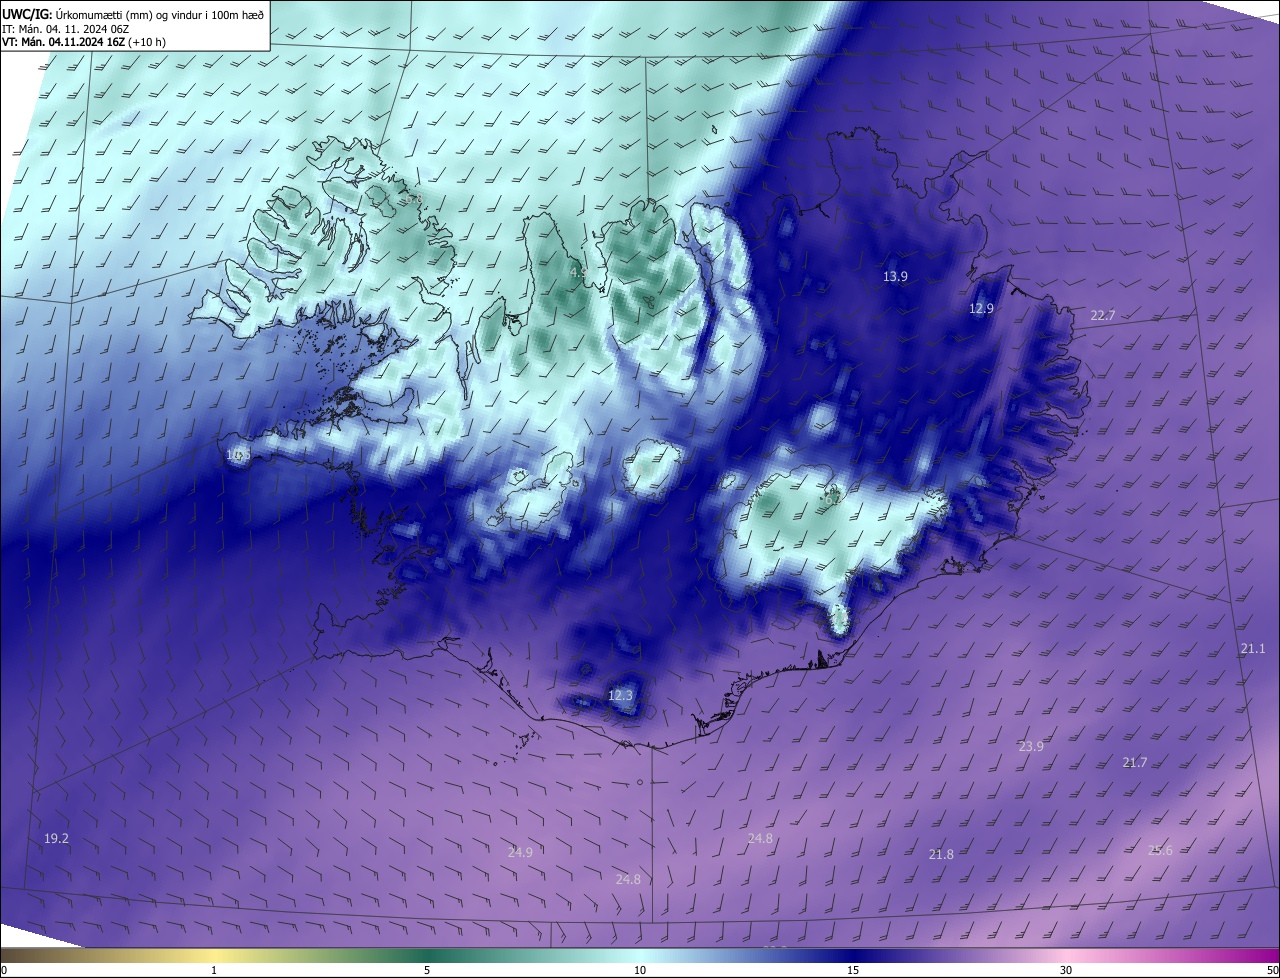Click the 21.1 value label
Screen dimensions: 1280x978
pos(1253,648)
